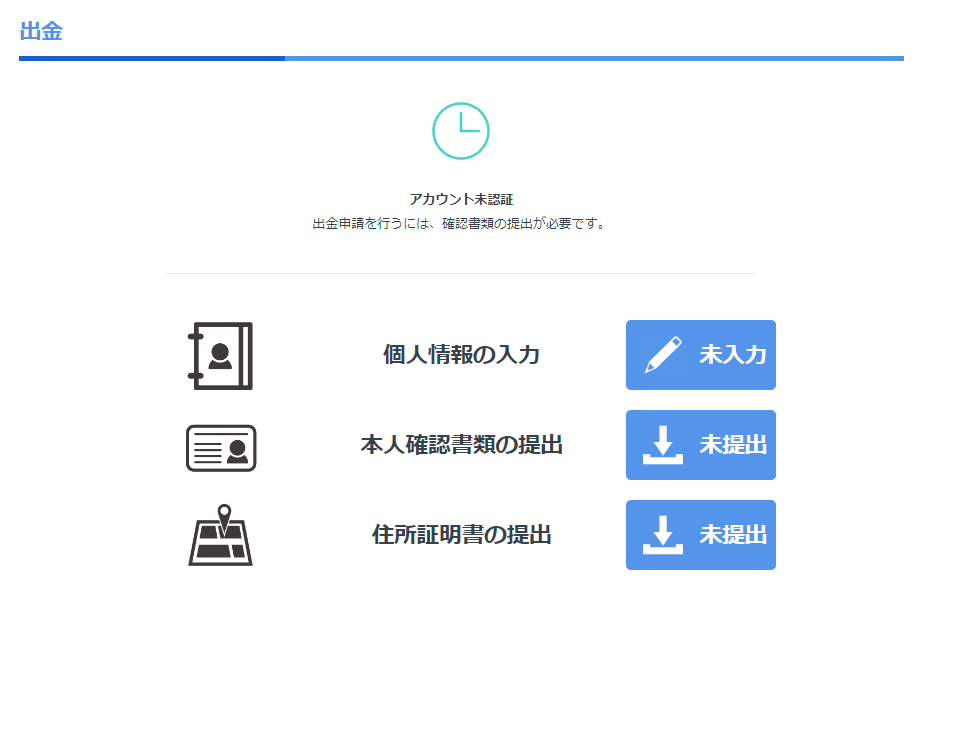Click the 個人情報の入力 label
The height and width of the screenshot is (735, 962).
click(x=461, y=355)
